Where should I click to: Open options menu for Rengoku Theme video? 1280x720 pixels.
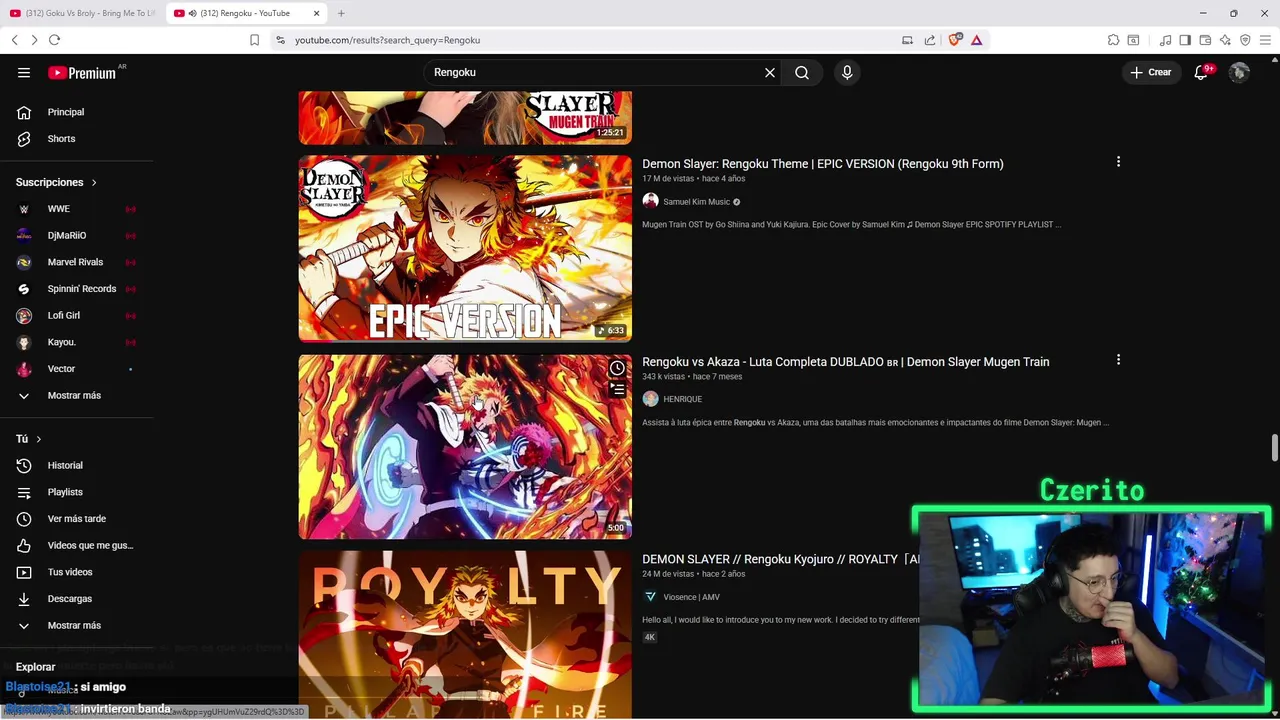(x=1118, y=162)
